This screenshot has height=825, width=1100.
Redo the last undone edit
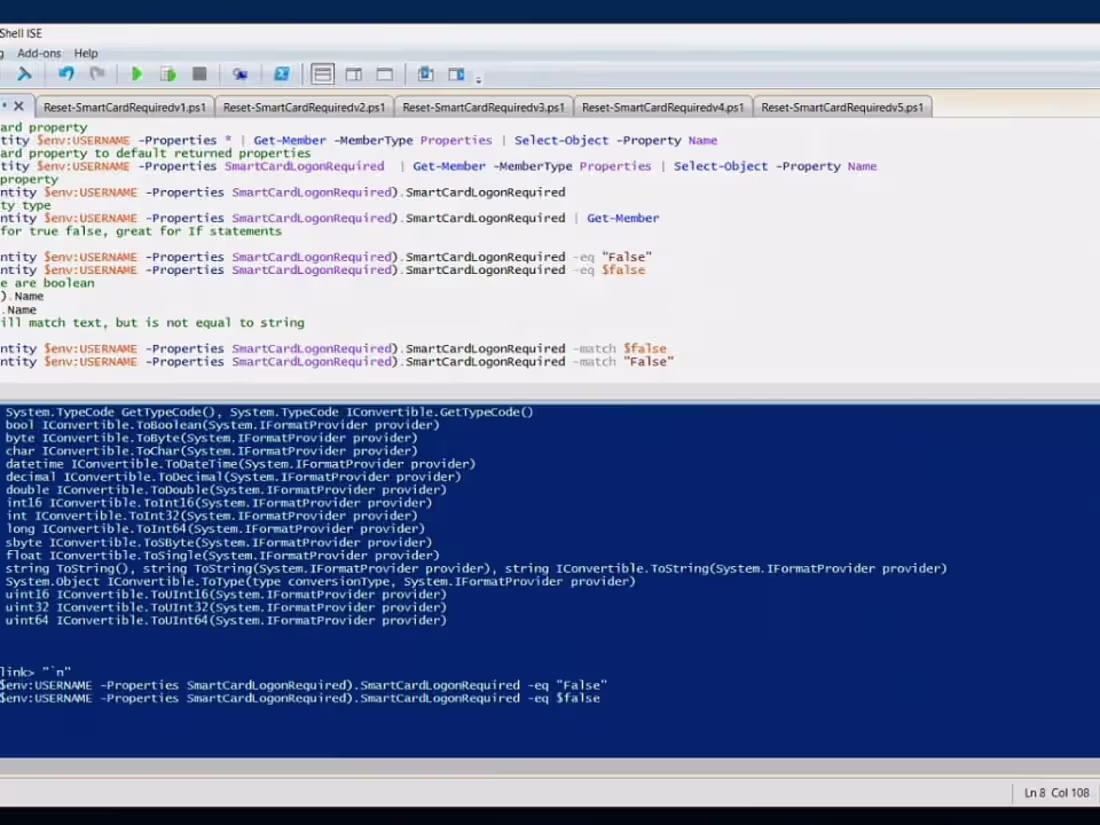[x=97, y=74]
